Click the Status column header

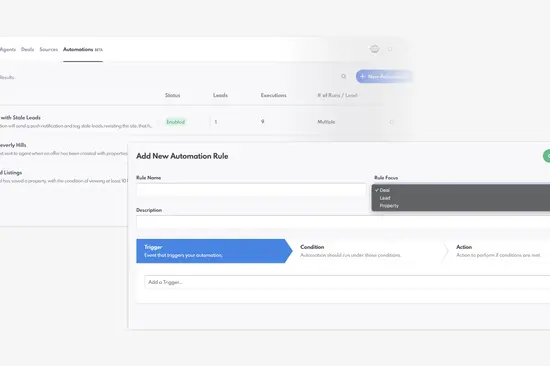(x=173, y=95)
